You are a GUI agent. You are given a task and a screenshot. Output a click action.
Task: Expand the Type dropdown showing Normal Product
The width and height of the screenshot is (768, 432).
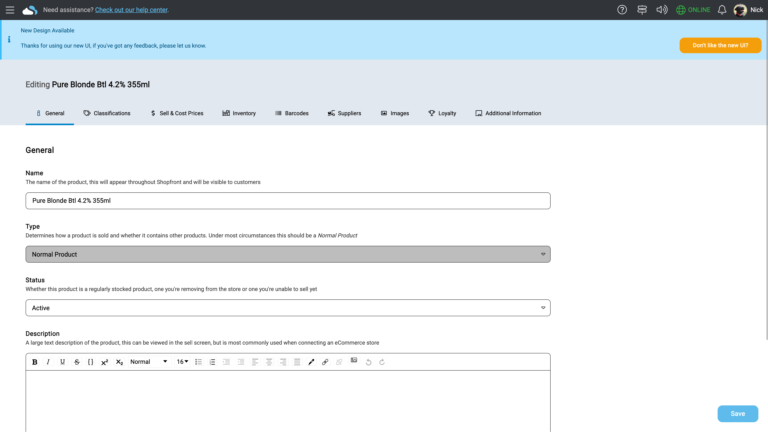tap(287, 254)
